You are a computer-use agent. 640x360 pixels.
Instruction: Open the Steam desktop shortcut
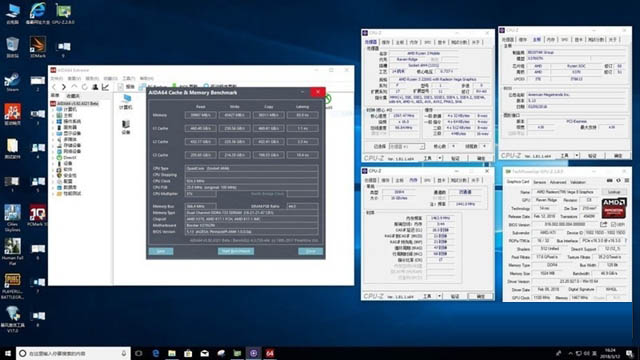[x=12, y=82]
